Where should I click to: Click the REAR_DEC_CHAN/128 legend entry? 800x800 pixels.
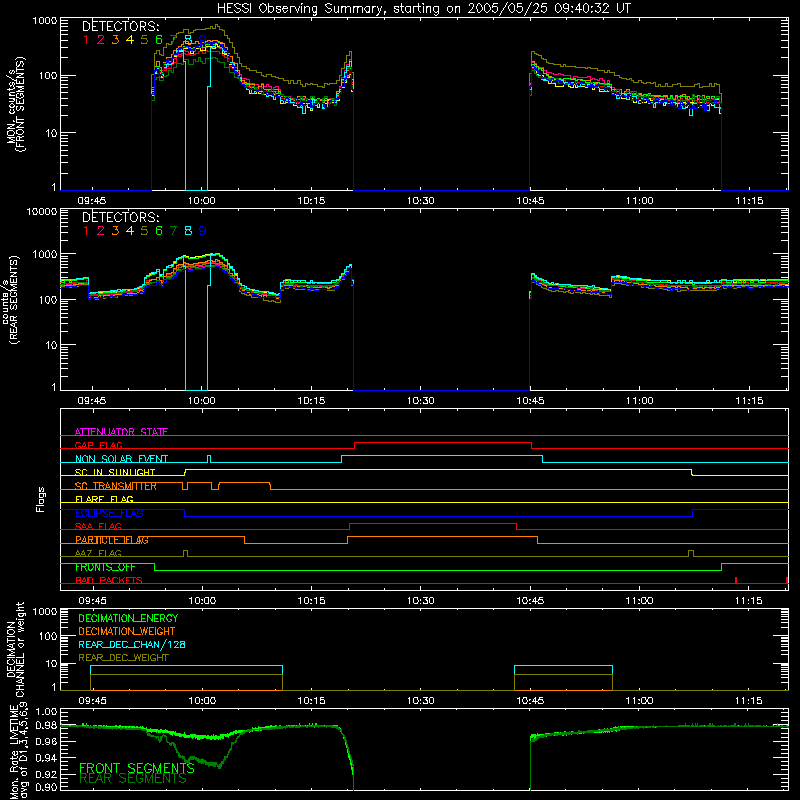[132, 644]
